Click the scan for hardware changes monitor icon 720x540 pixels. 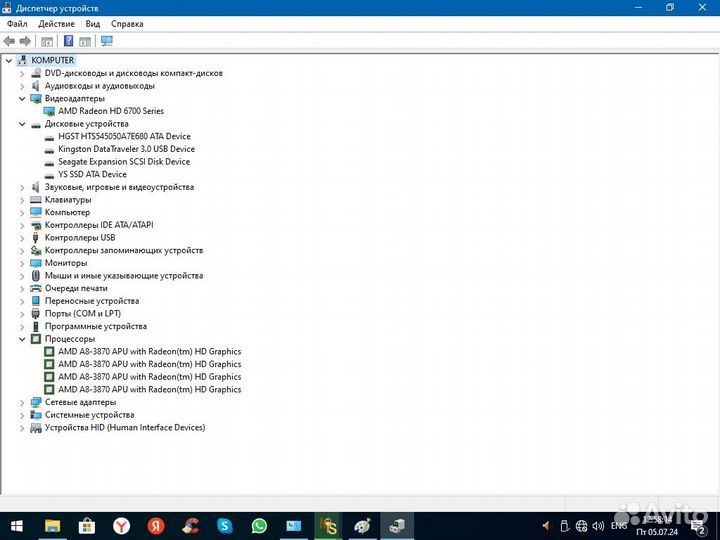click(107, 41)
